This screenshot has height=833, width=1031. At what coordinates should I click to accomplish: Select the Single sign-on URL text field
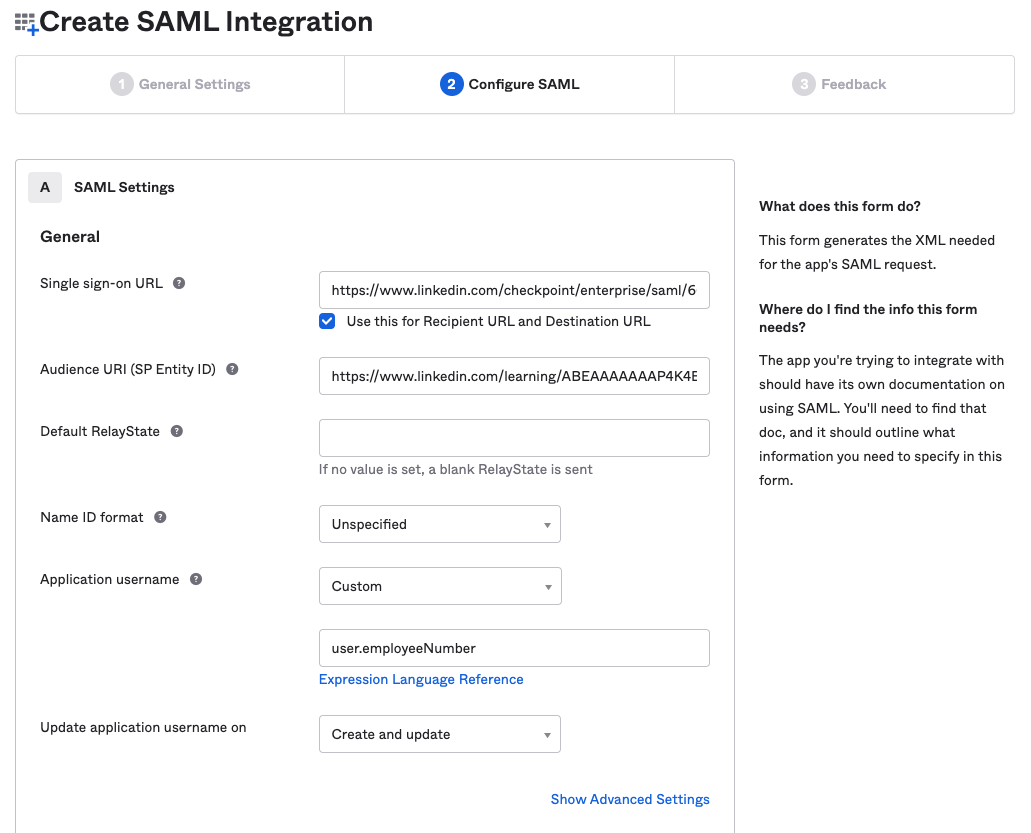(x=513, y=290)
